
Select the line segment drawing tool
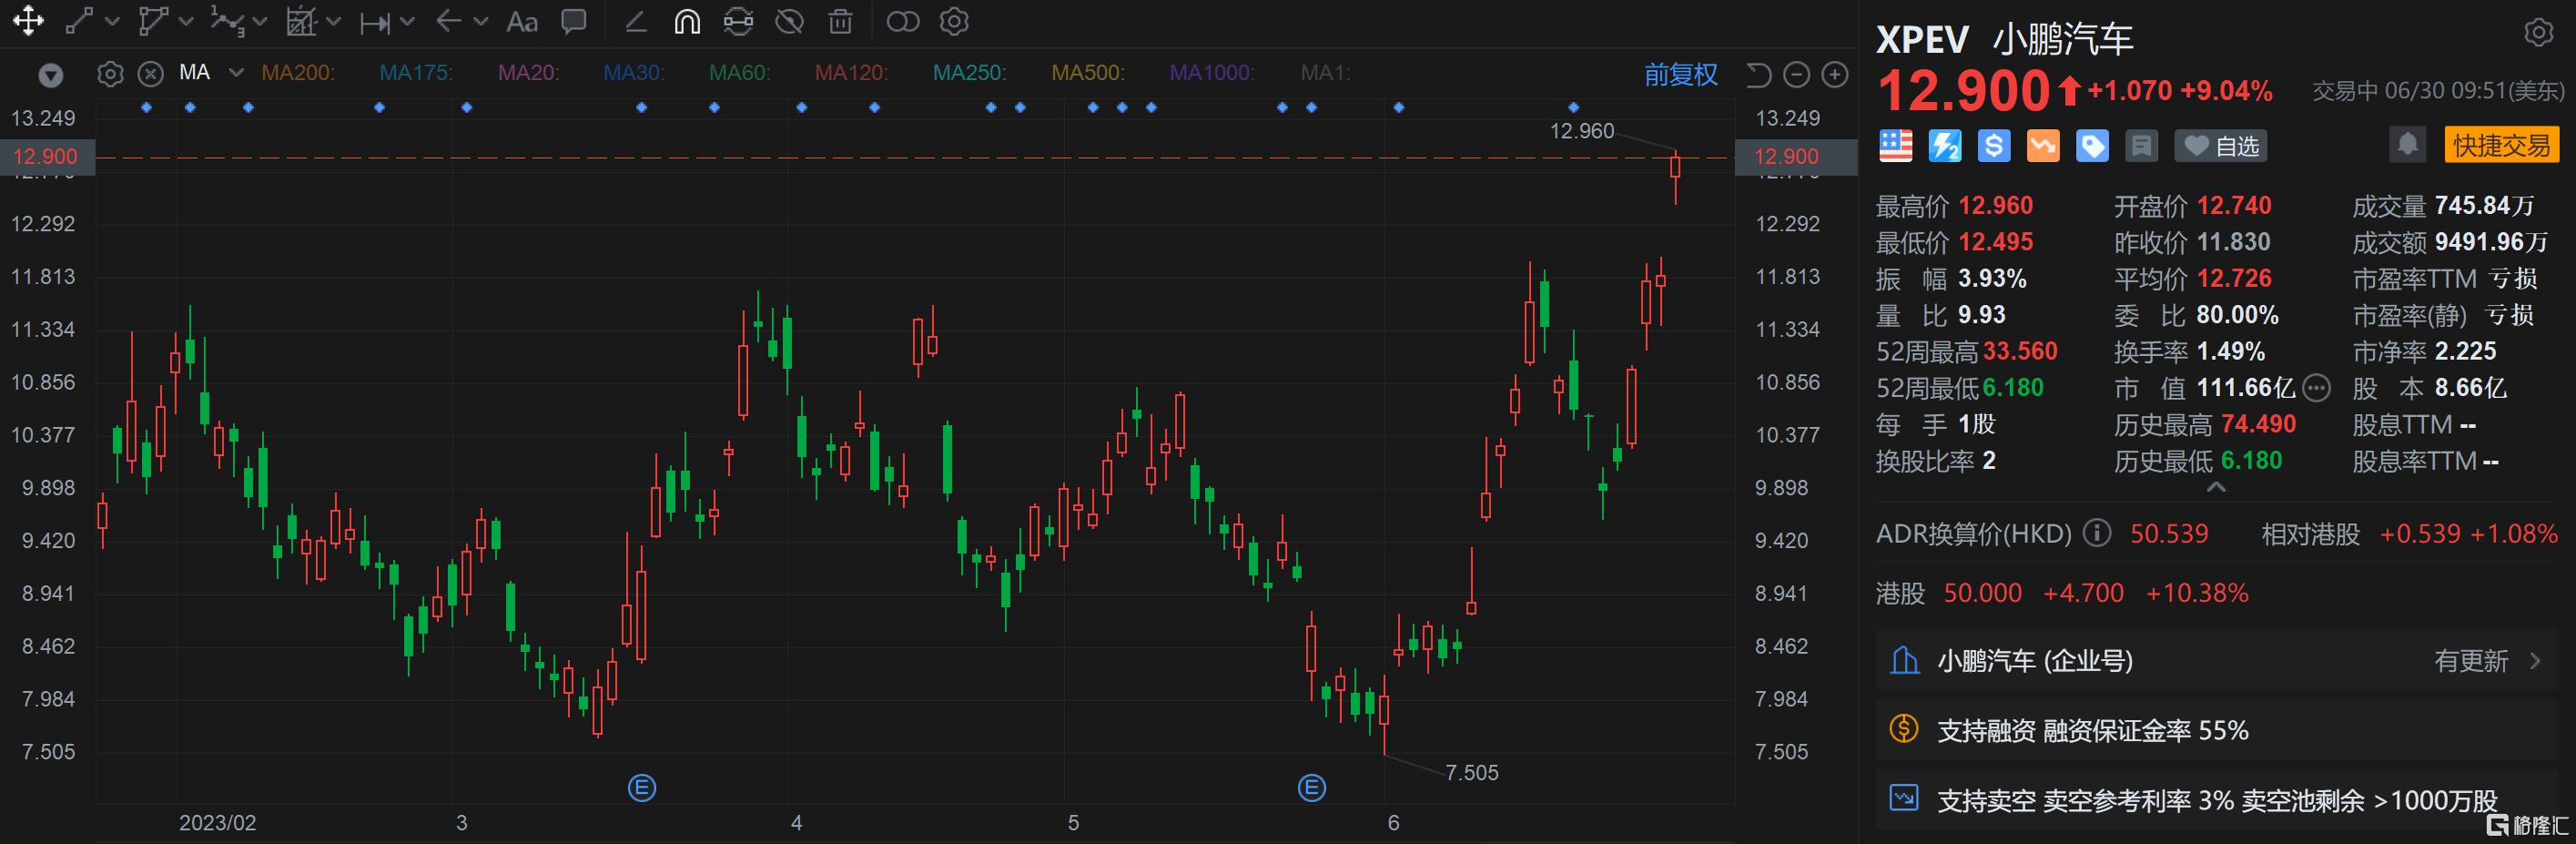[x=80, y=21]
